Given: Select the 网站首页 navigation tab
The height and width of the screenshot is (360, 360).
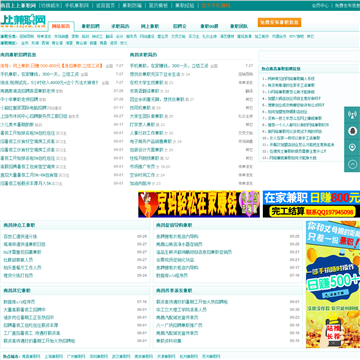Looking at the screenshot, I should (x=61, y=26).
